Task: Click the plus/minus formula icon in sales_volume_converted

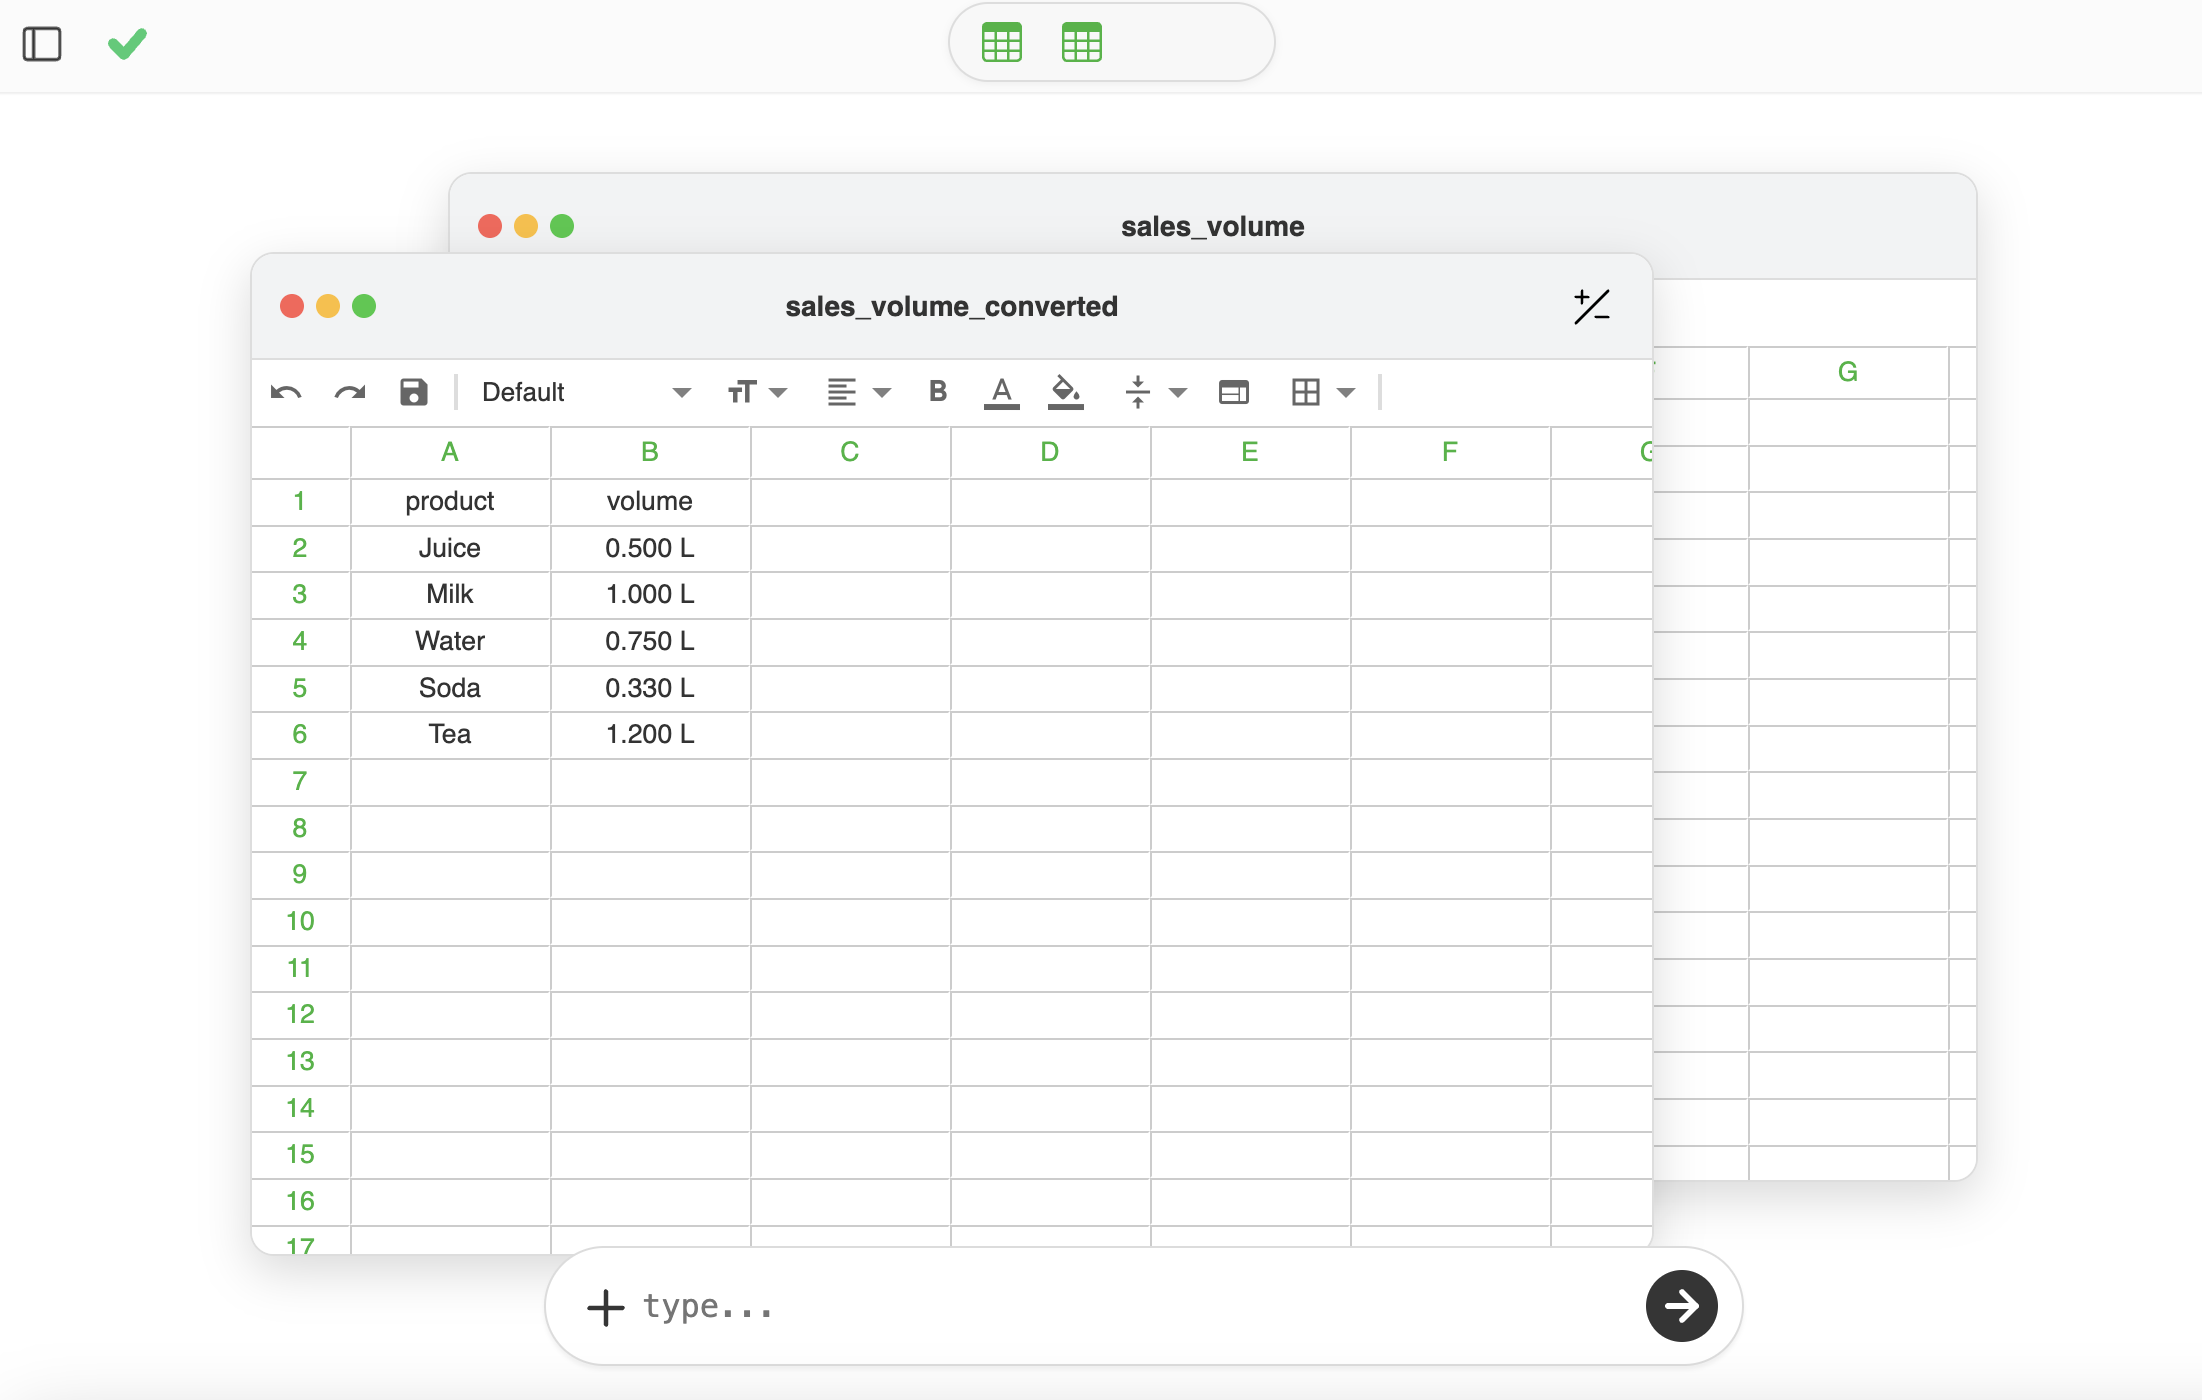Action: pos(1592,306)
